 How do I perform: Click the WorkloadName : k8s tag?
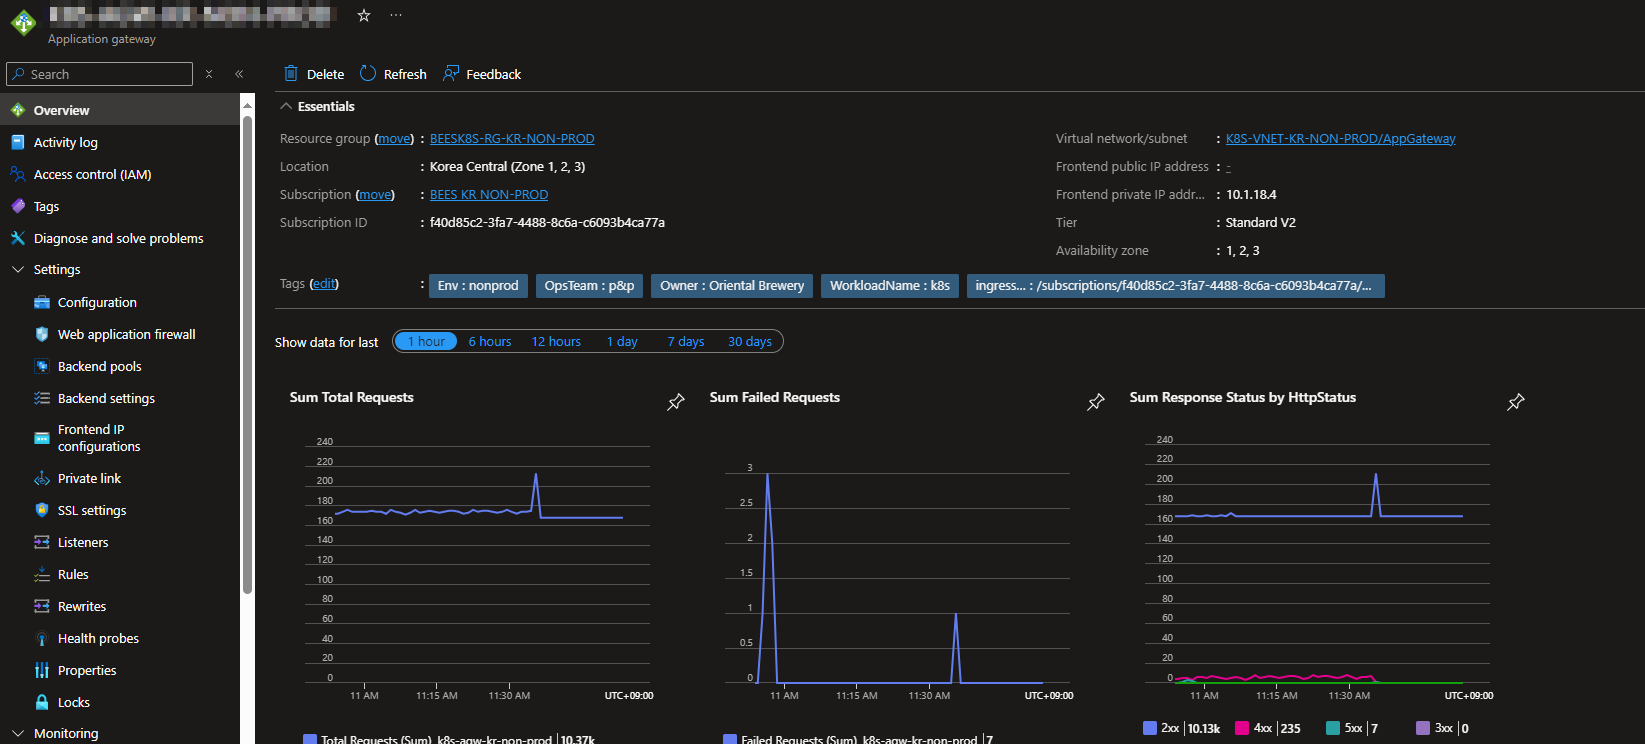890,286
